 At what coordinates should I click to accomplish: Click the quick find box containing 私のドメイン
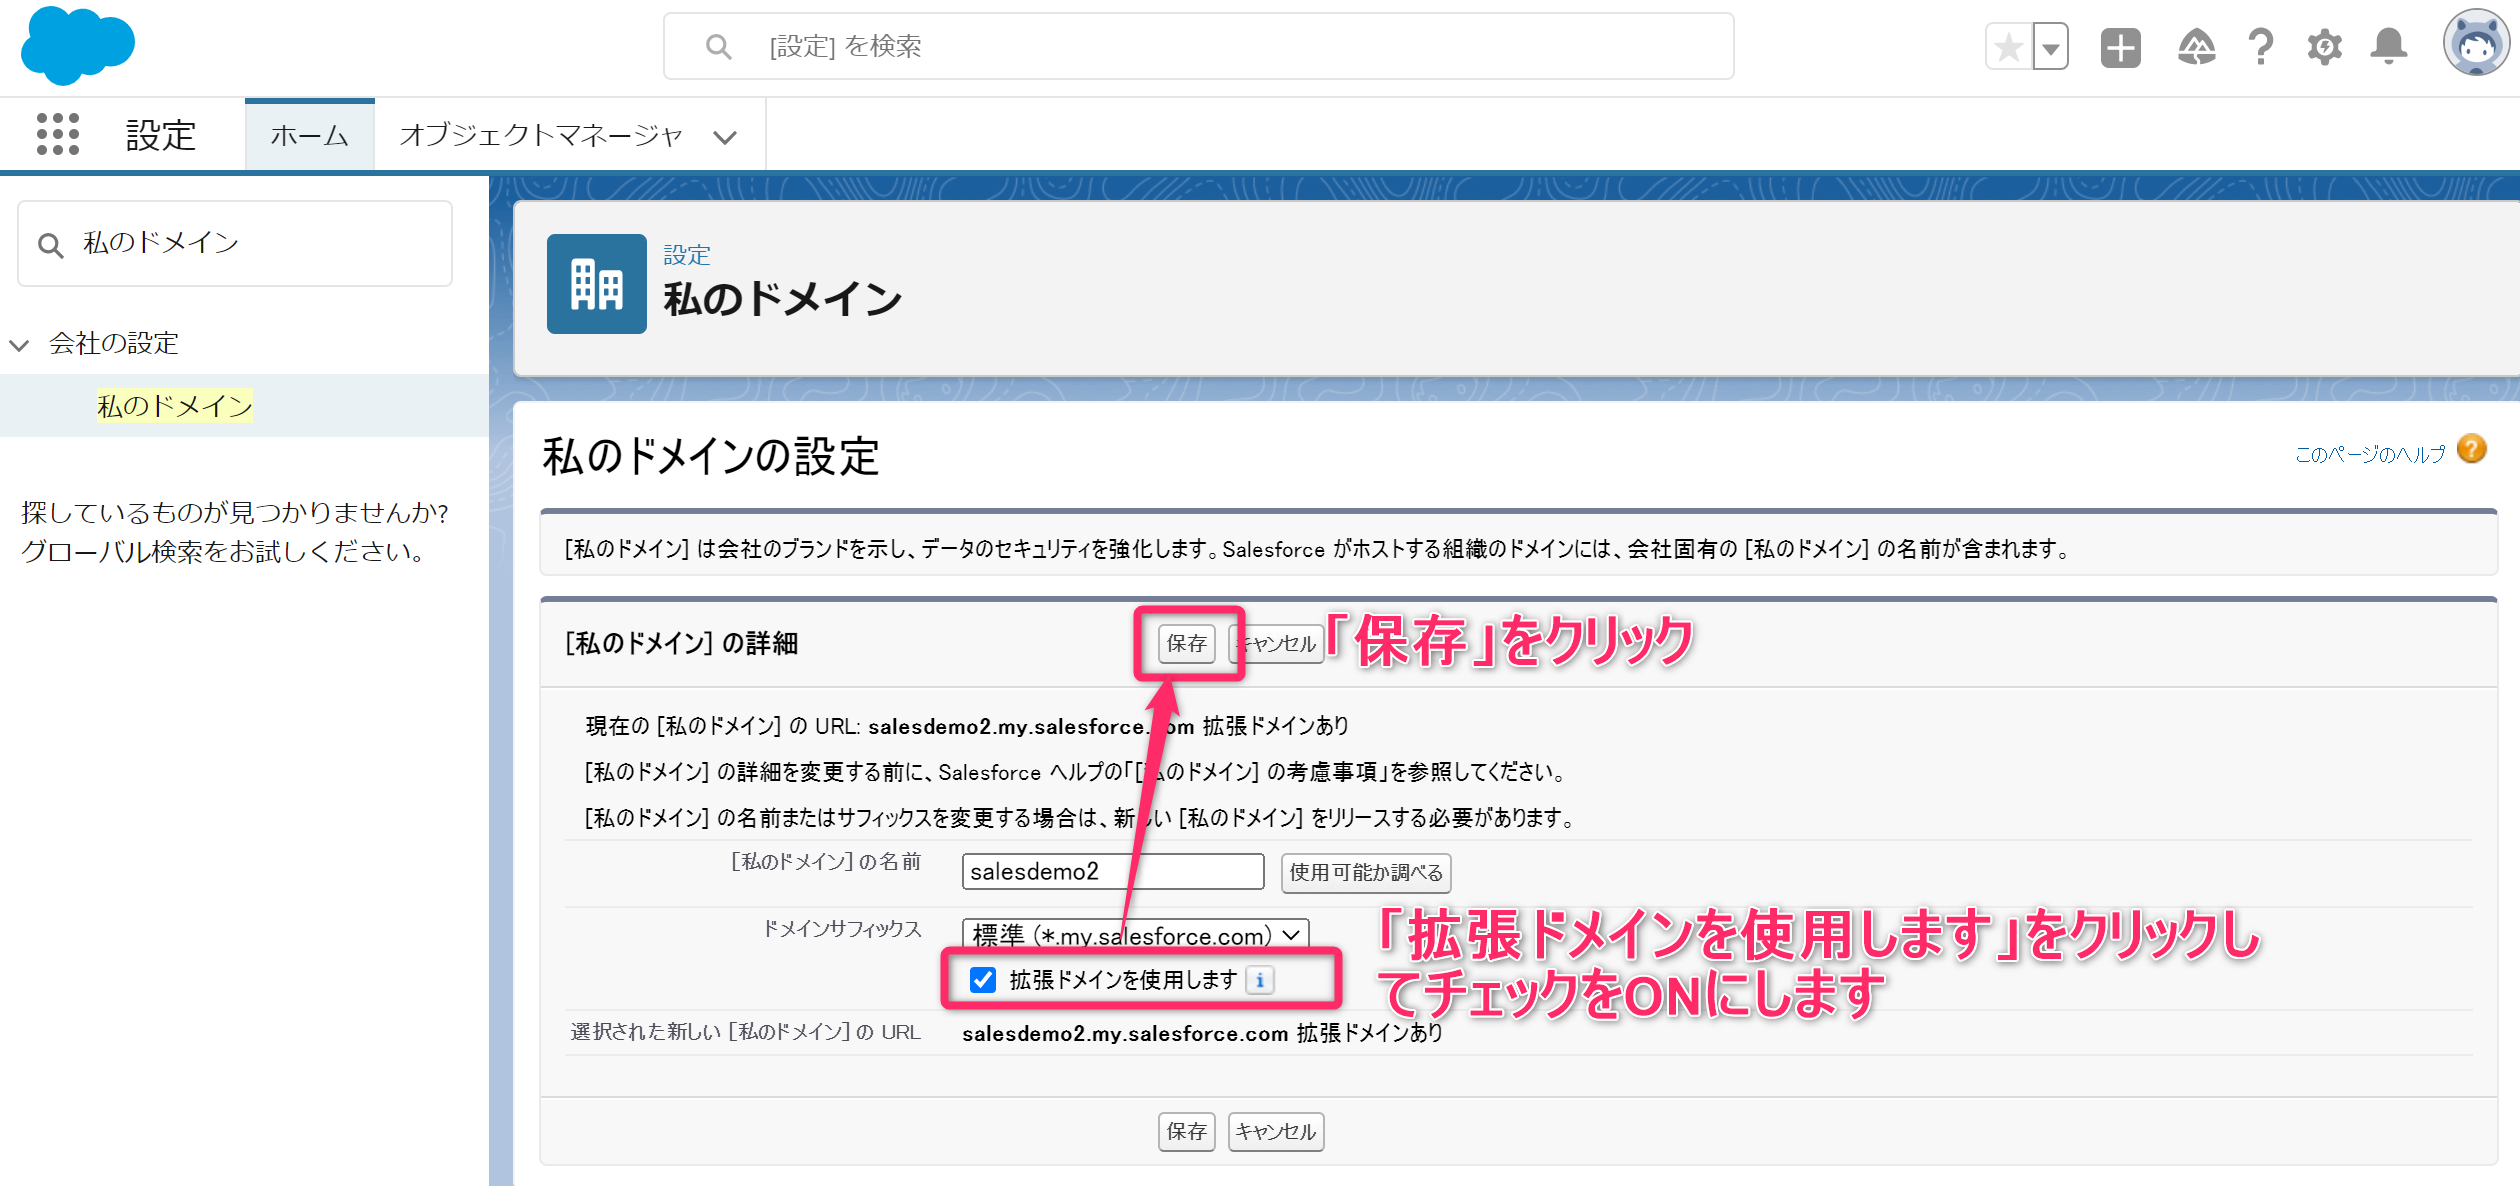(235, 243)
